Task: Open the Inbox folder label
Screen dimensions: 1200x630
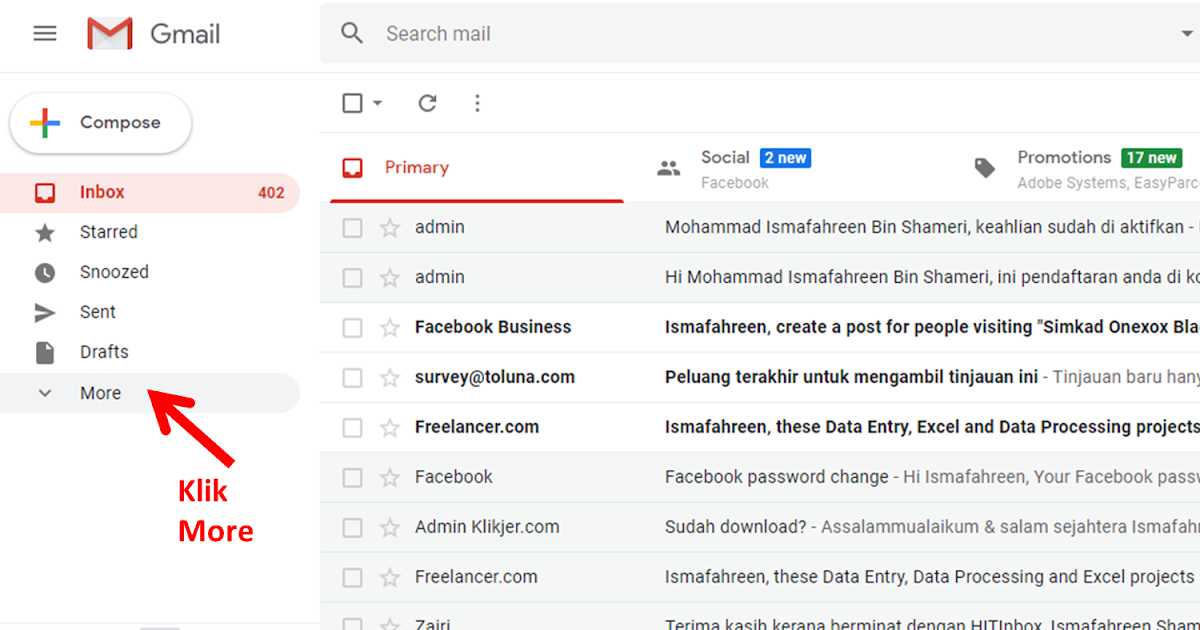Action: [x=102, y=192]
